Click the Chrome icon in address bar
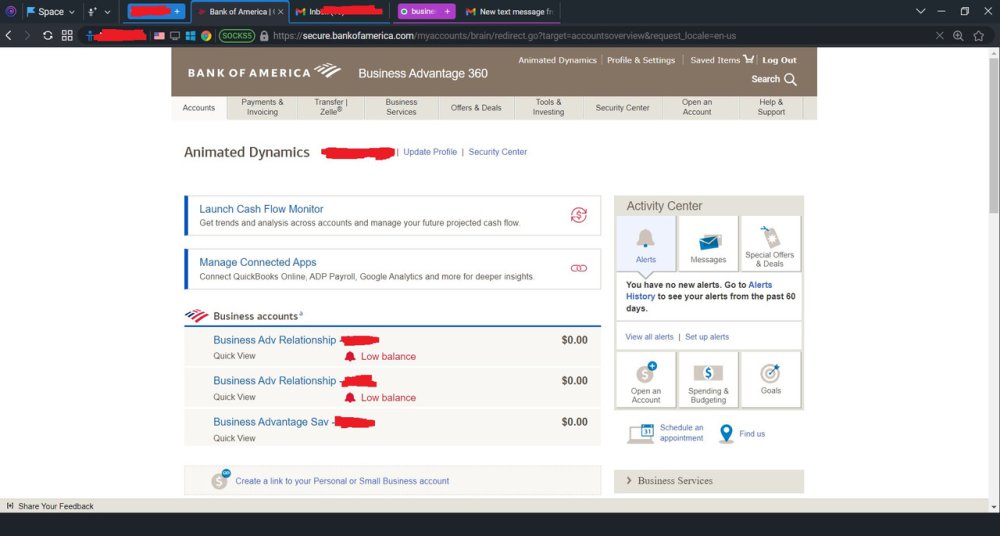Screen dimensions: 1000x536 click(206, 36)
